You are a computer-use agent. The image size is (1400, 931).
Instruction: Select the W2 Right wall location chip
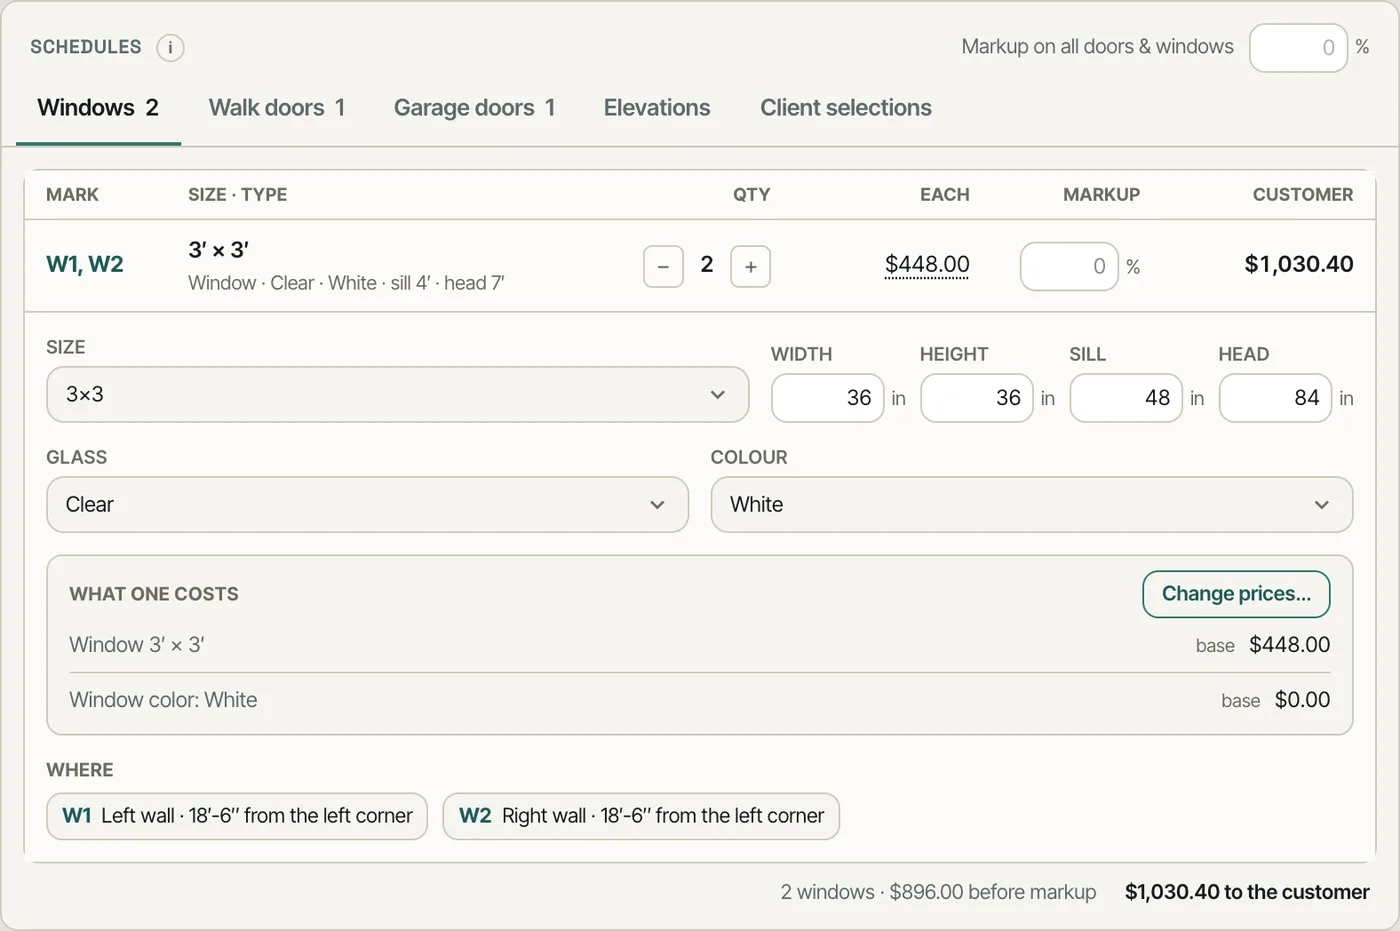point(641,816)
